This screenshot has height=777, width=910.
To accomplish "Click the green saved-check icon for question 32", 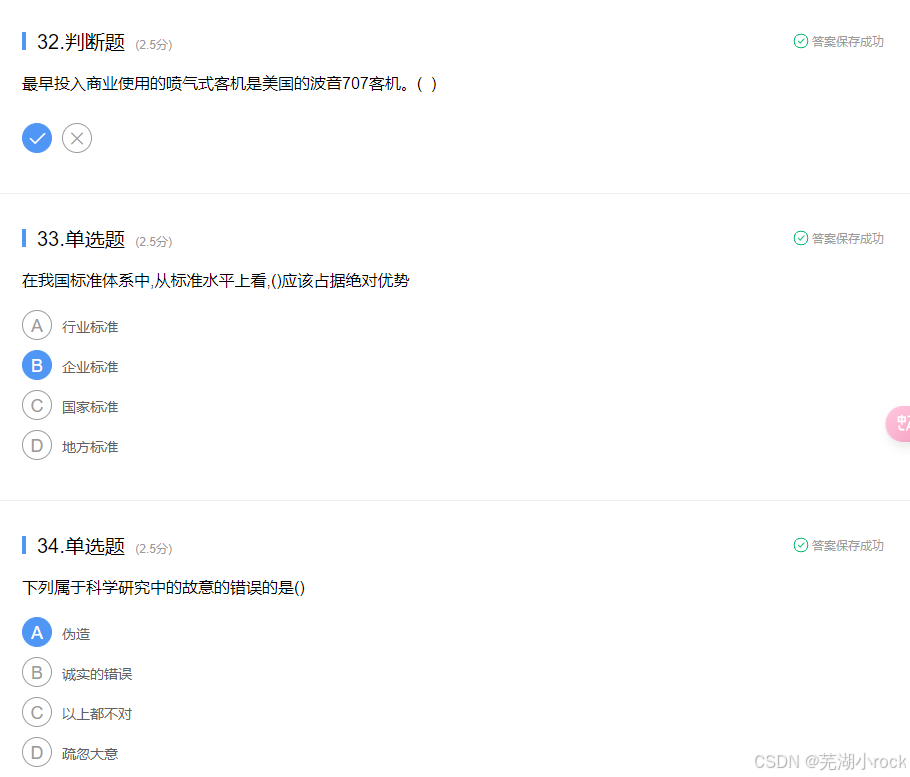I will point(800,41).
